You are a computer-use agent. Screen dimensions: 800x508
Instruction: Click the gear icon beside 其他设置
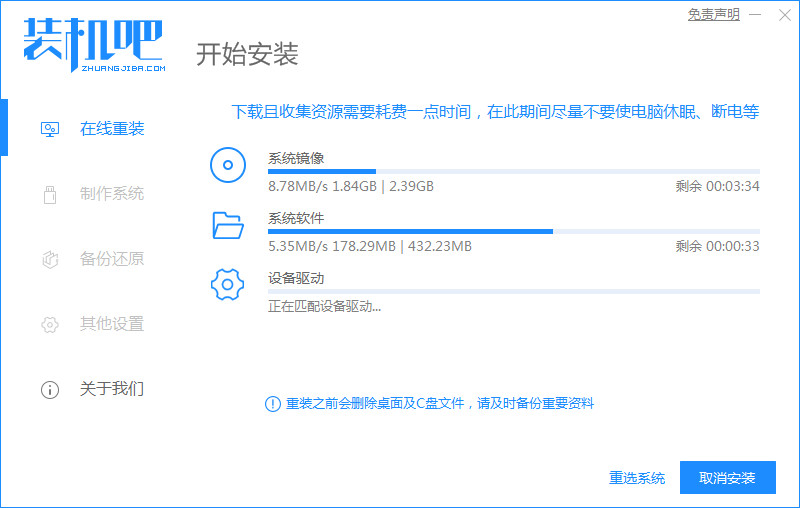[49, 324]
